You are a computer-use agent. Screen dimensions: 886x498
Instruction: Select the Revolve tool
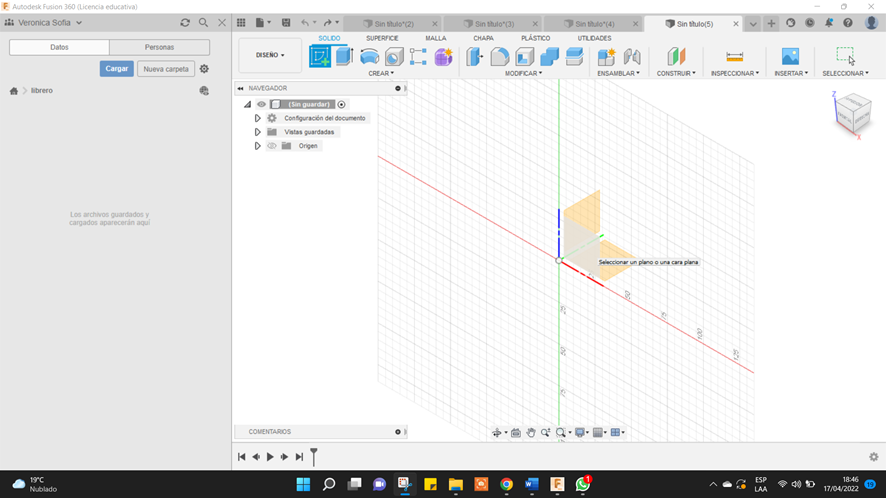369,57
